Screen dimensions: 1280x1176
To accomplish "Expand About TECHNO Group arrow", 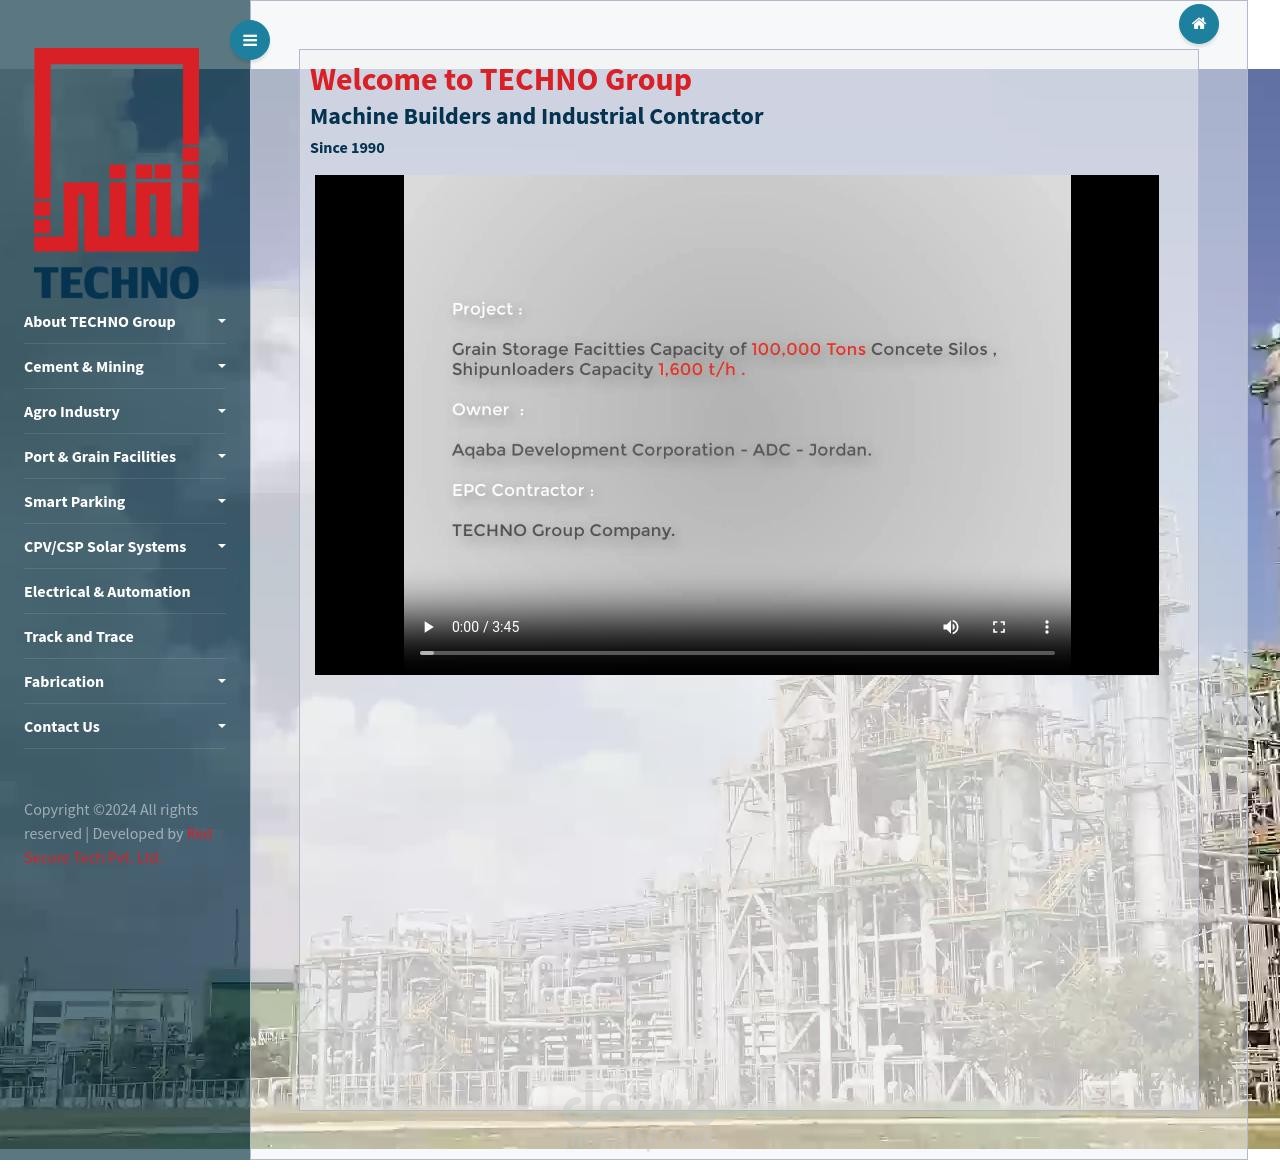I will tap(222, 321).
